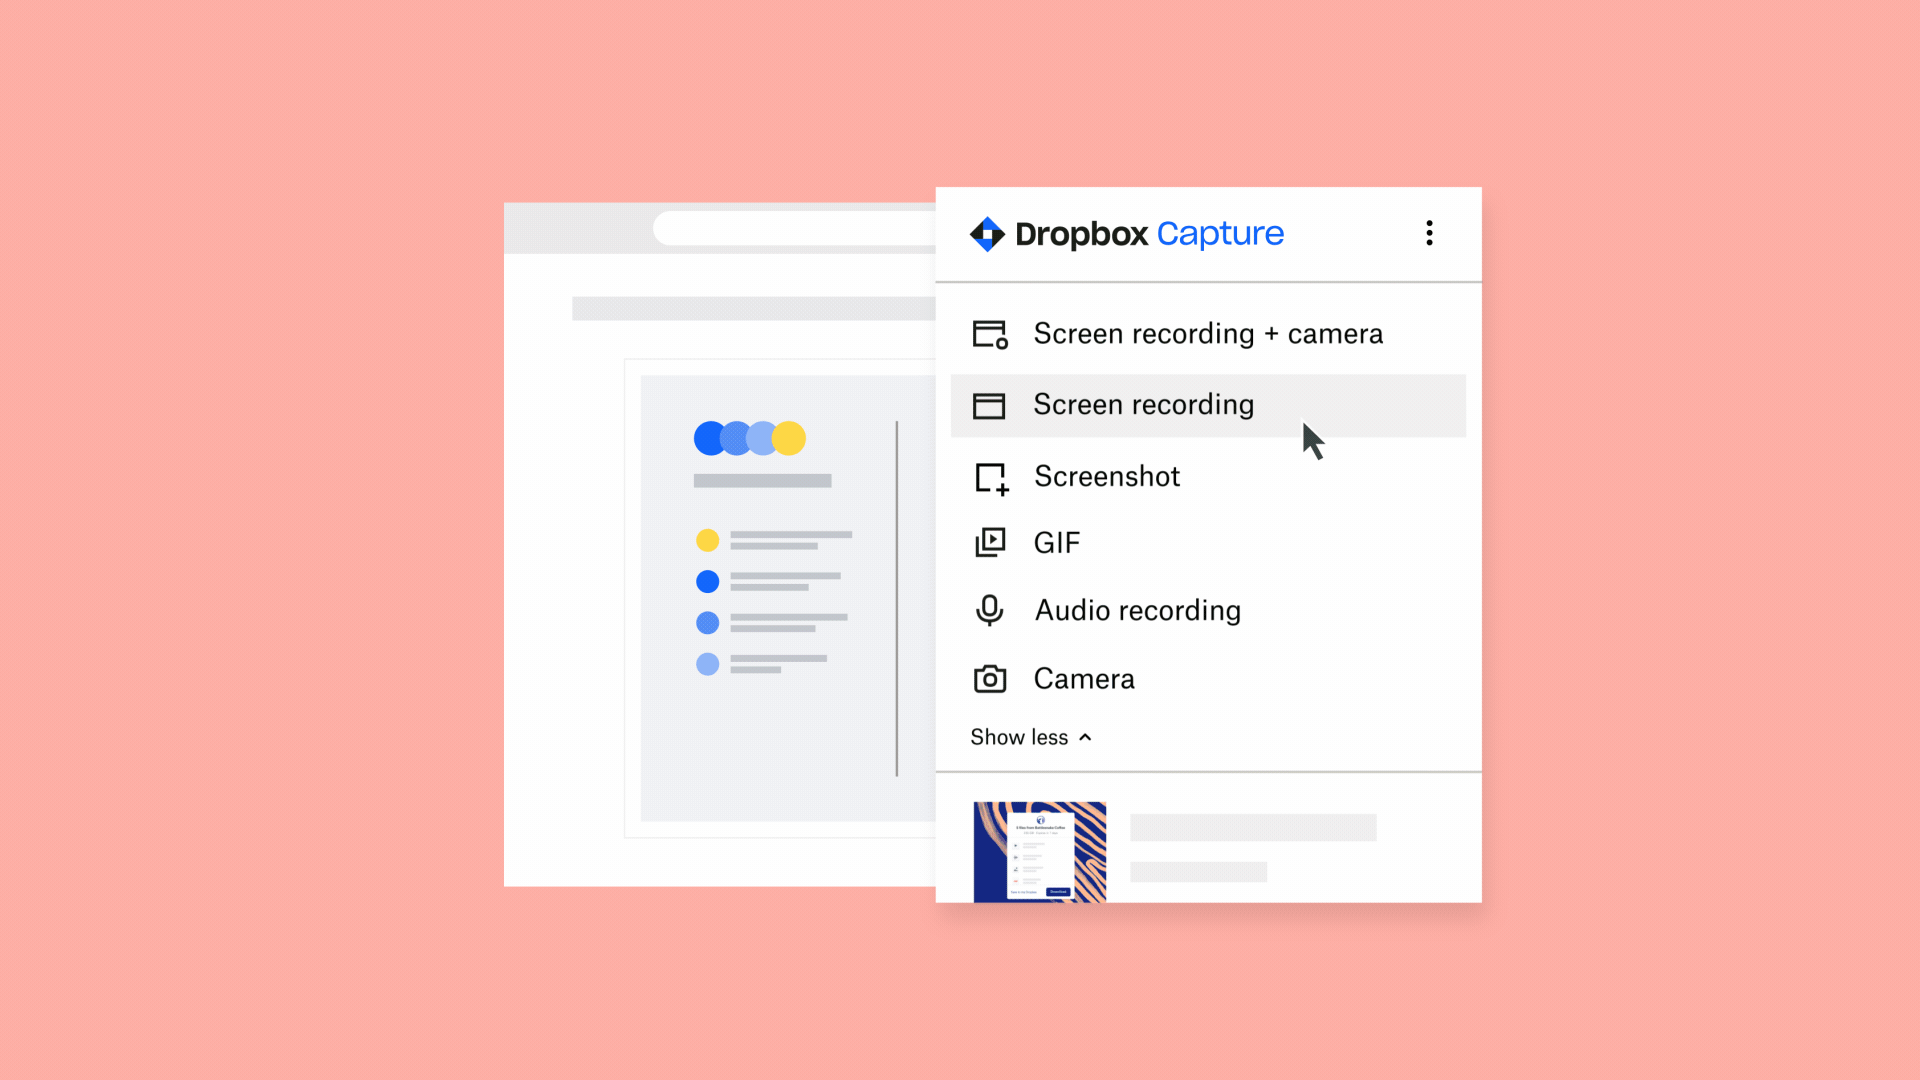This screenshot has width=1920, height=1080.
Task: Select the Screen recording option
Action: coord(1143,404)
